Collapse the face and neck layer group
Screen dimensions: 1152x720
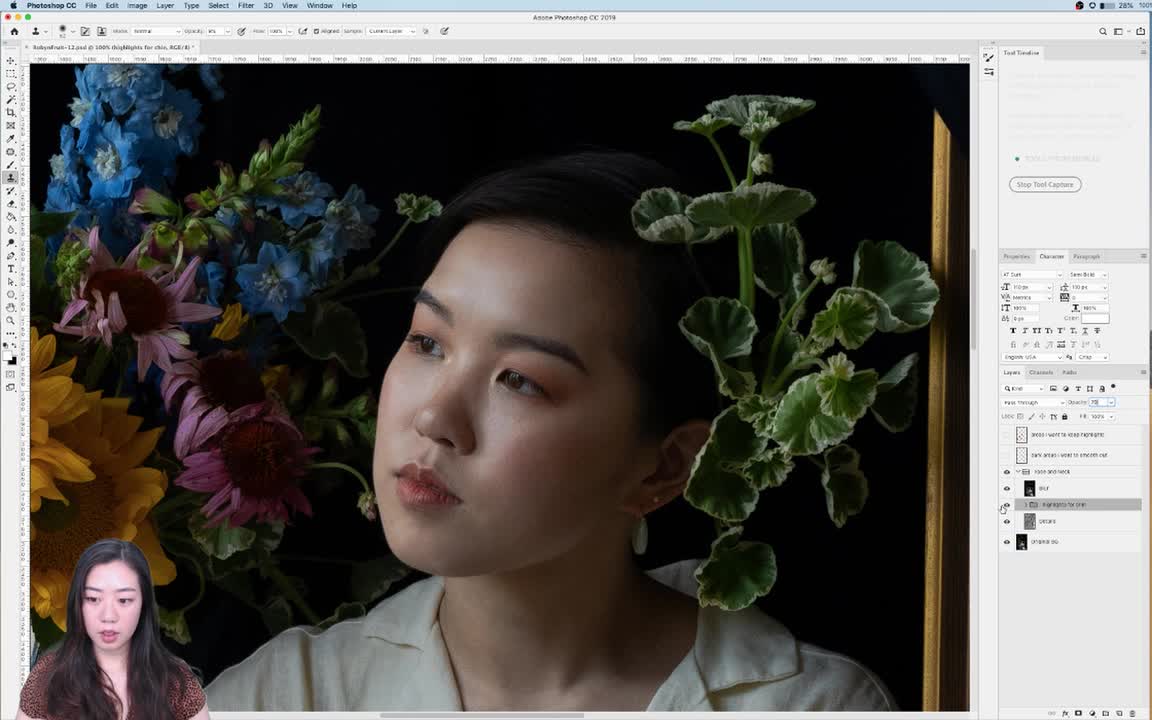coord(1016,471)
